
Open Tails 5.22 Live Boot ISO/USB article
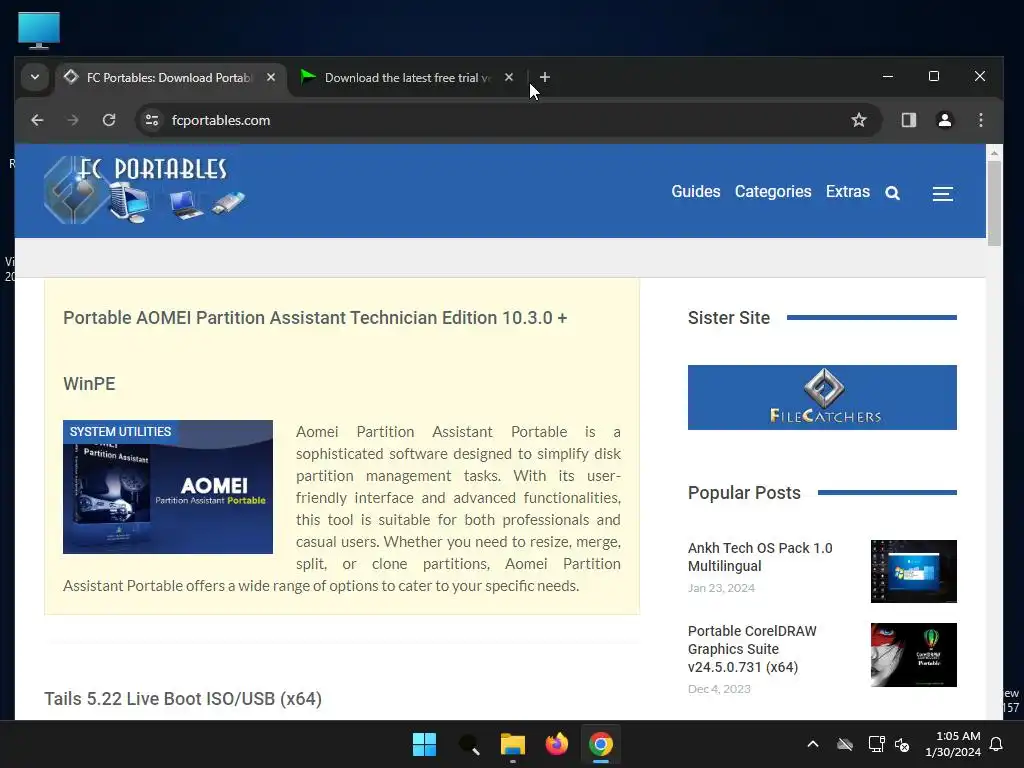coord(183,699)
